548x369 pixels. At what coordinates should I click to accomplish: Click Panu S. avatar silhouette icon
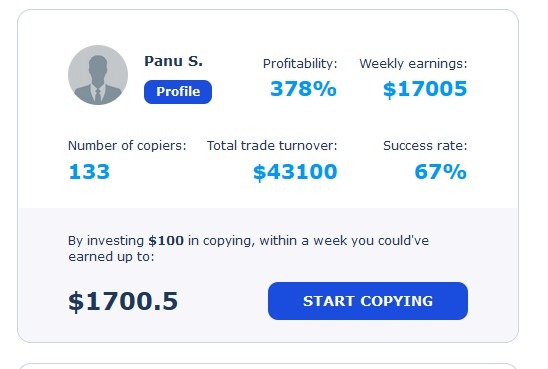click(98, 75)
